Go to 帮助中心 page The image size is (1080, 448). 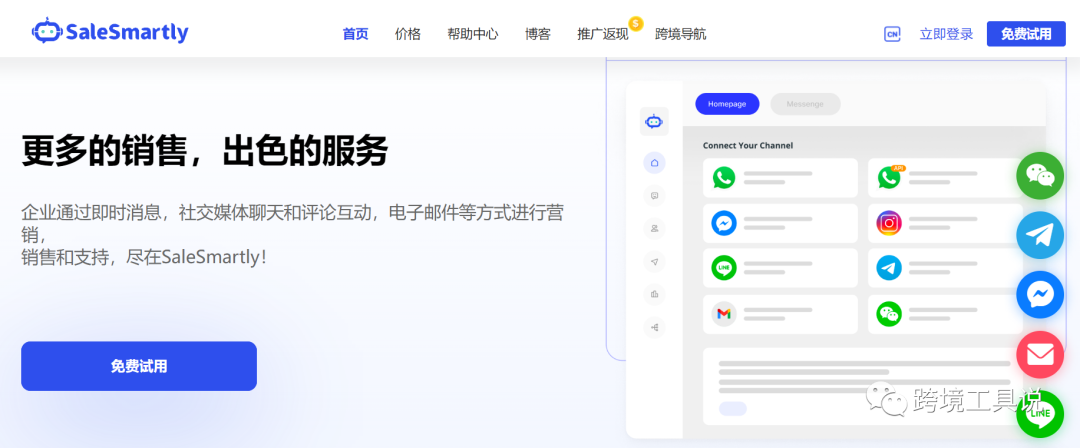pyautogui.click(x=472, y=34)
